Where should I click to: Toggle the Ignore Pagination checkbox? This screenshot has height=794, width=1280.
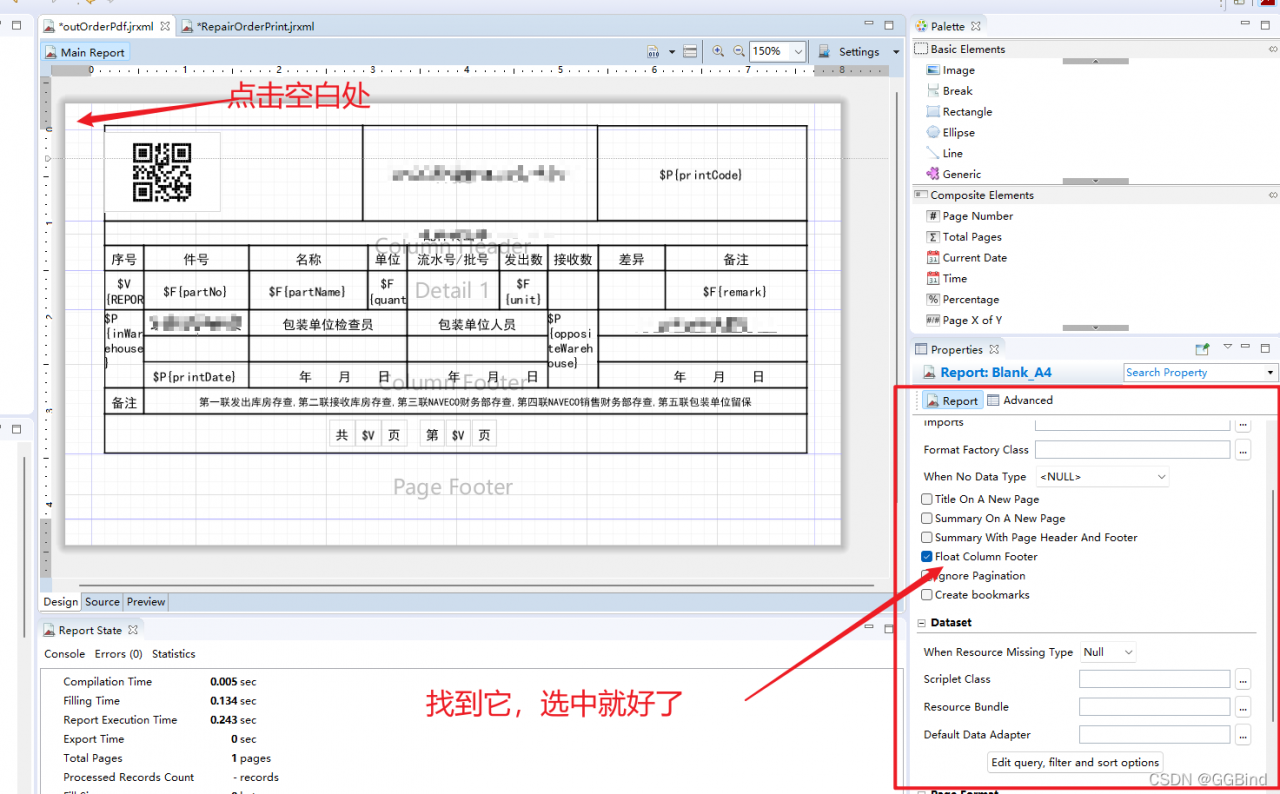tap(927, 575)
